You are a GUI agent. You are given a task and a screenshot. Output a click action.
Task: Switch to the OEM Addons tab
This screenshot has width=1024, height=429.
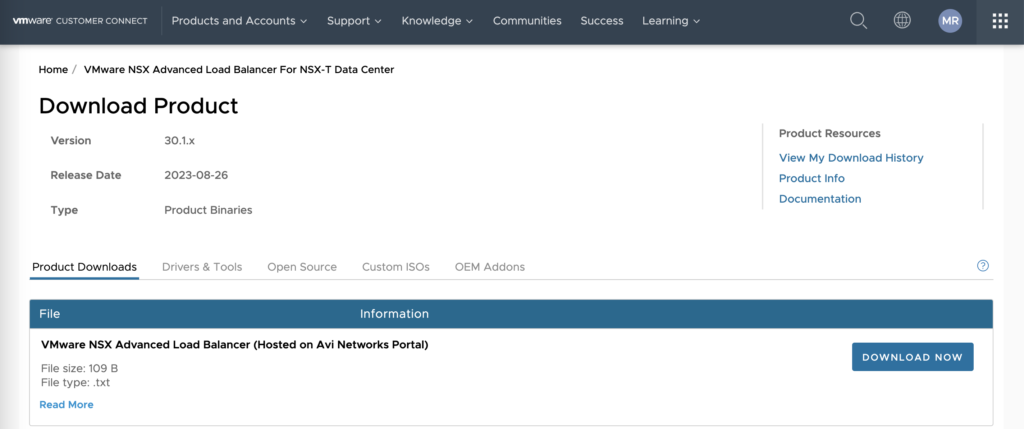pyautogui.click(x=490, y=267)
